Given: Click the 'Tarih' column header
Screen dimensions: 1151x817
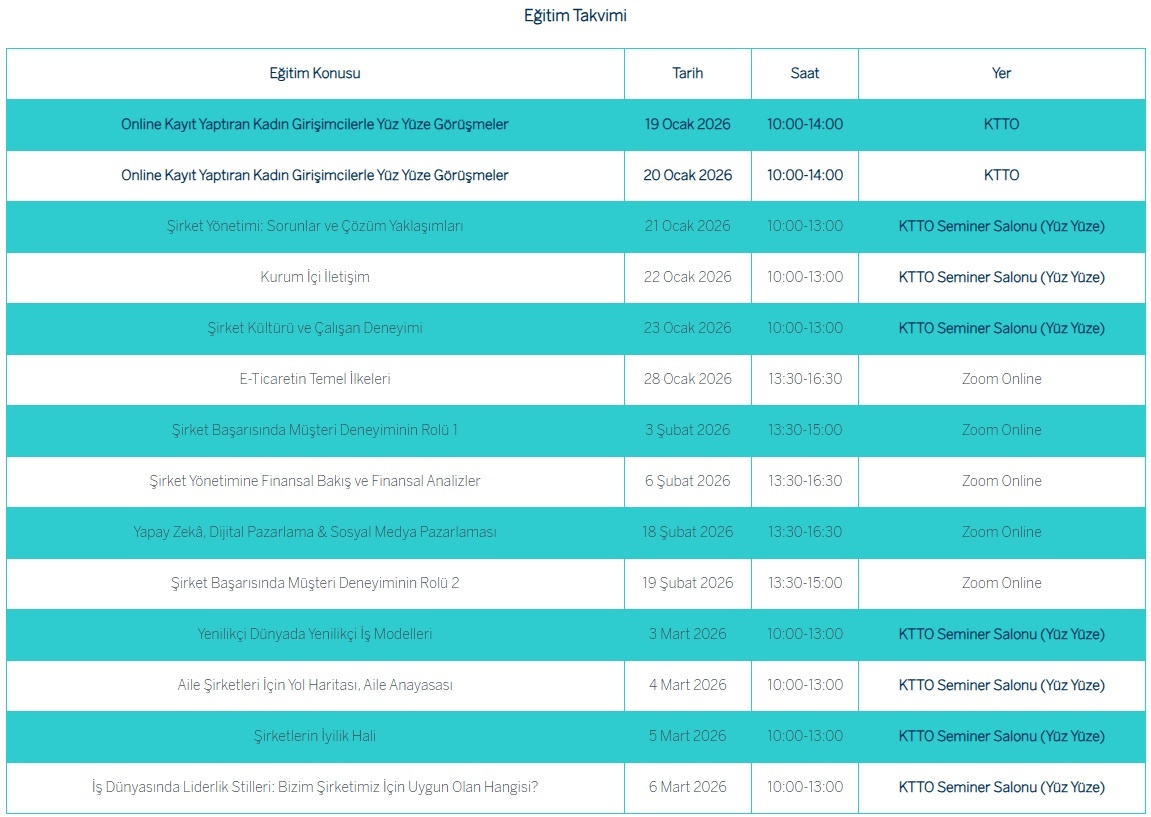Looking at the screenshot, I should coord(687,73).
